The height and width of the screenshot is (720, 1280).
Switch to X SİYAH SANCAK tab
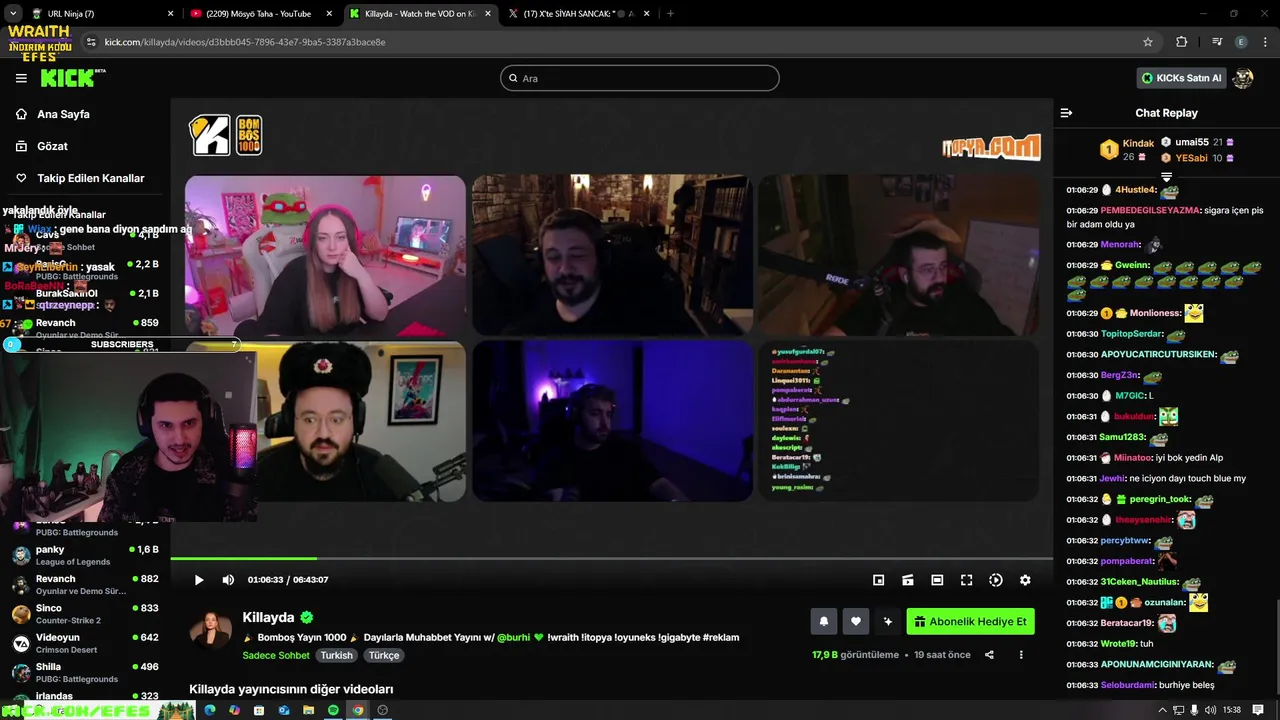click(579, 14)
